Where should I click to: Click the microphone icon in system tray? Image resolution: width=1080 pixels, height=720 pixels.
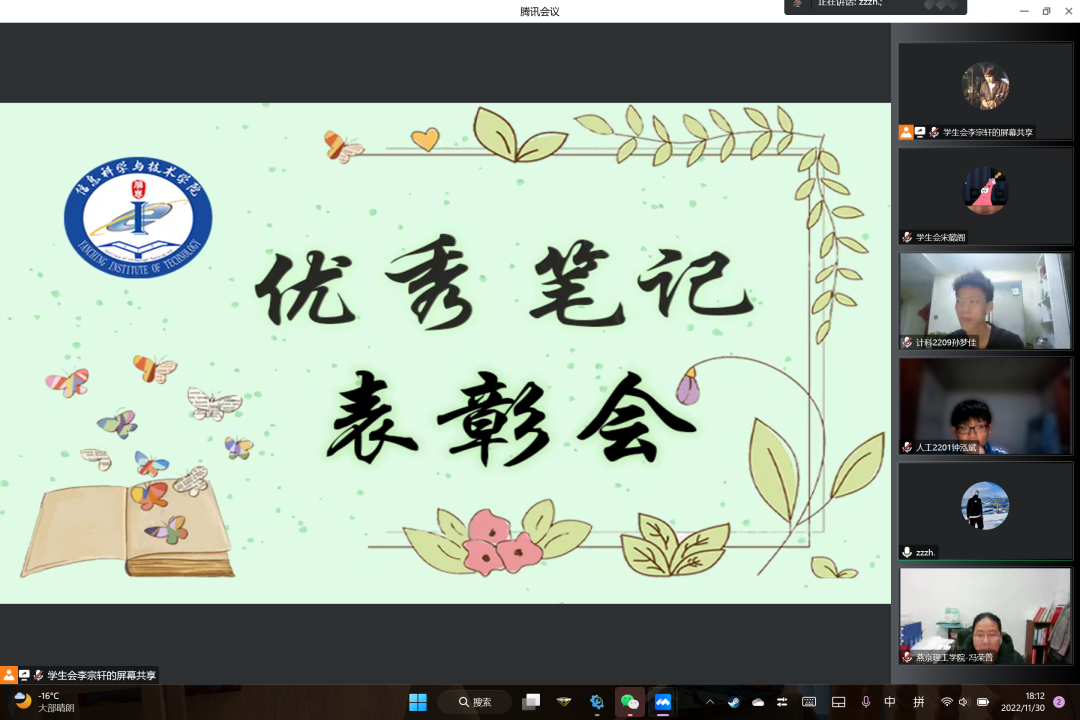point(866,702)
